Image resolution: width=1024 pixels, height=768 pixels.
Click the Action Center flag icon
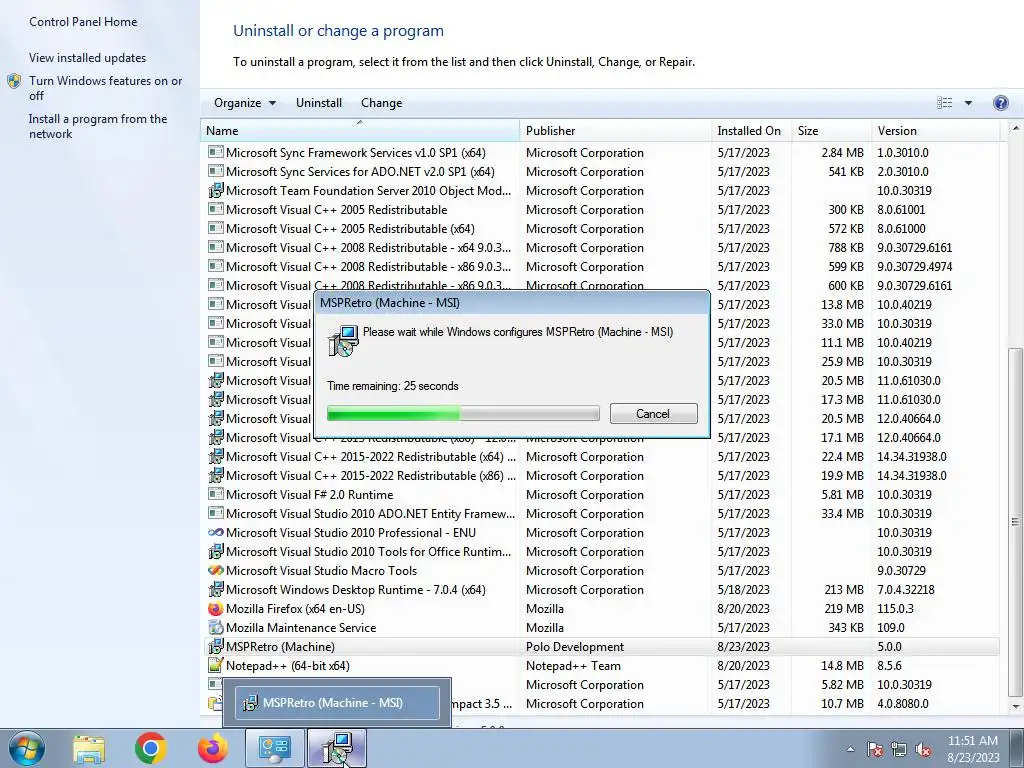tap(874, 749)
